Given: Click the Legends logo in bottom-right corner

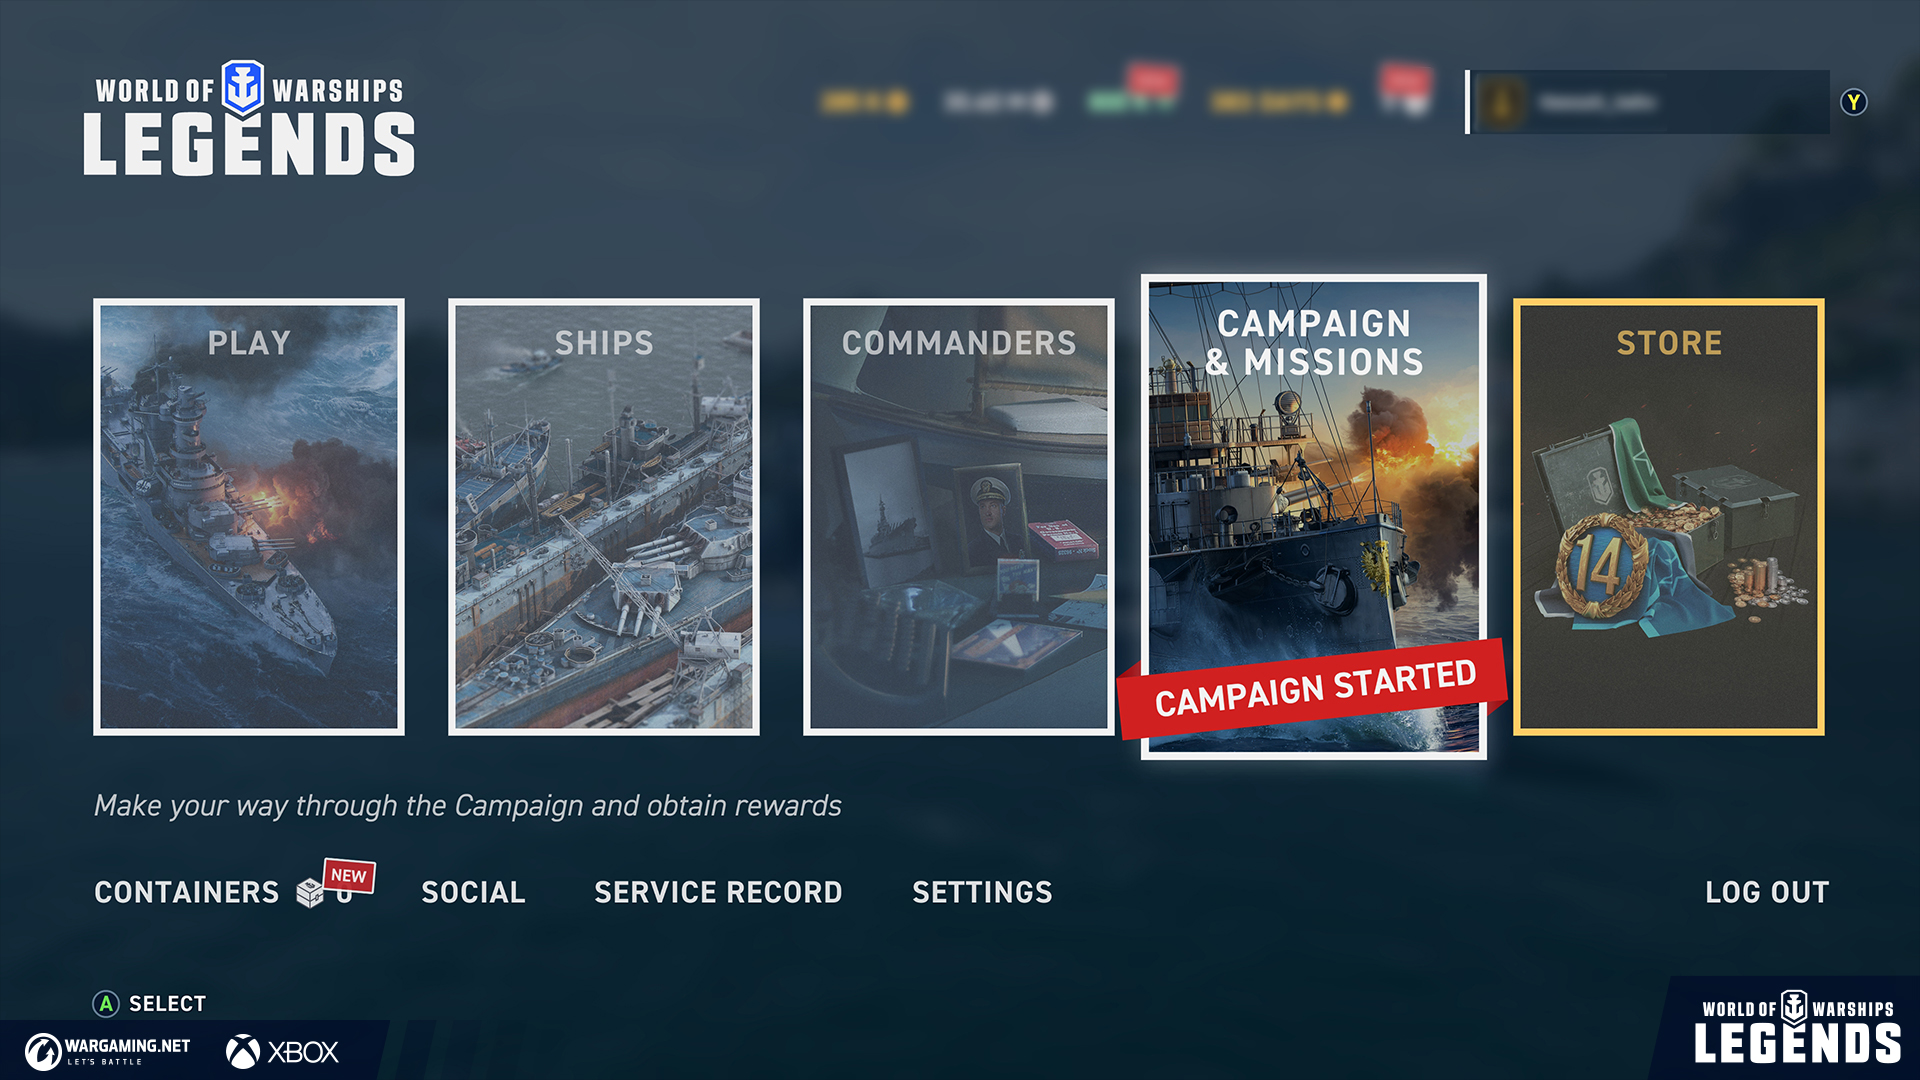Looking at the screenshot, I should tap(1797, 1027).
